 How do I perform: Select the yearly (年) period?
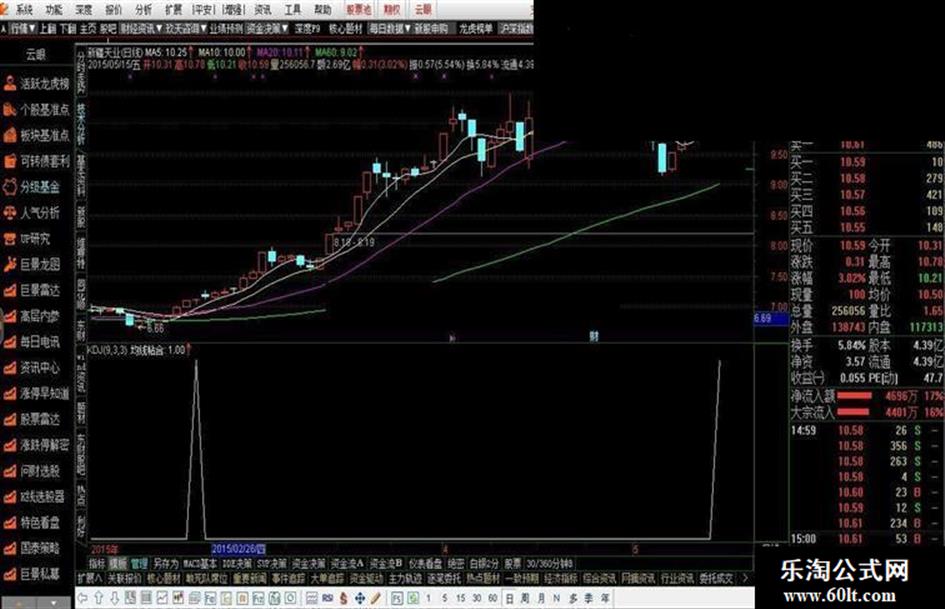(604, 598)
